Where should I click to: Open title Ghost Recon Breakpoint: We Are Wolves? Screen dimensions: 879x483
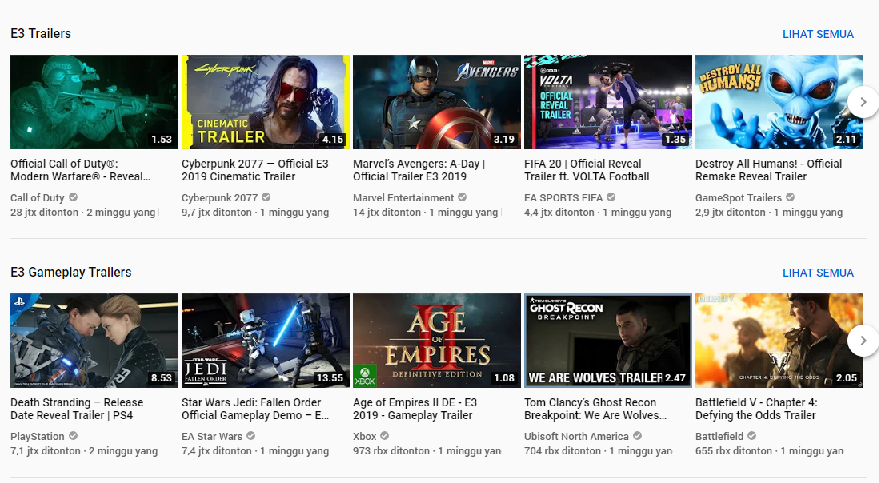pyautogui.click(x=595, y=409)
